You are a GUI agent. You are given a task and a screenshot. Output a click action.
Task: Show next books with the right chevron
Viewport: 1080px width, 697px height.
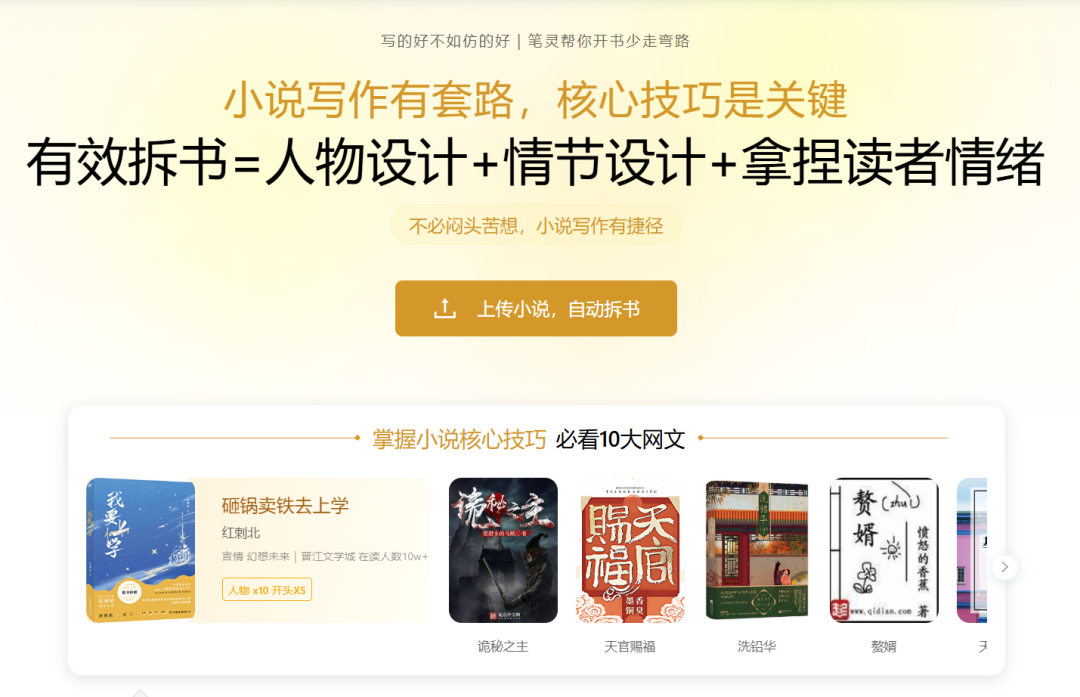point(1005,567)
